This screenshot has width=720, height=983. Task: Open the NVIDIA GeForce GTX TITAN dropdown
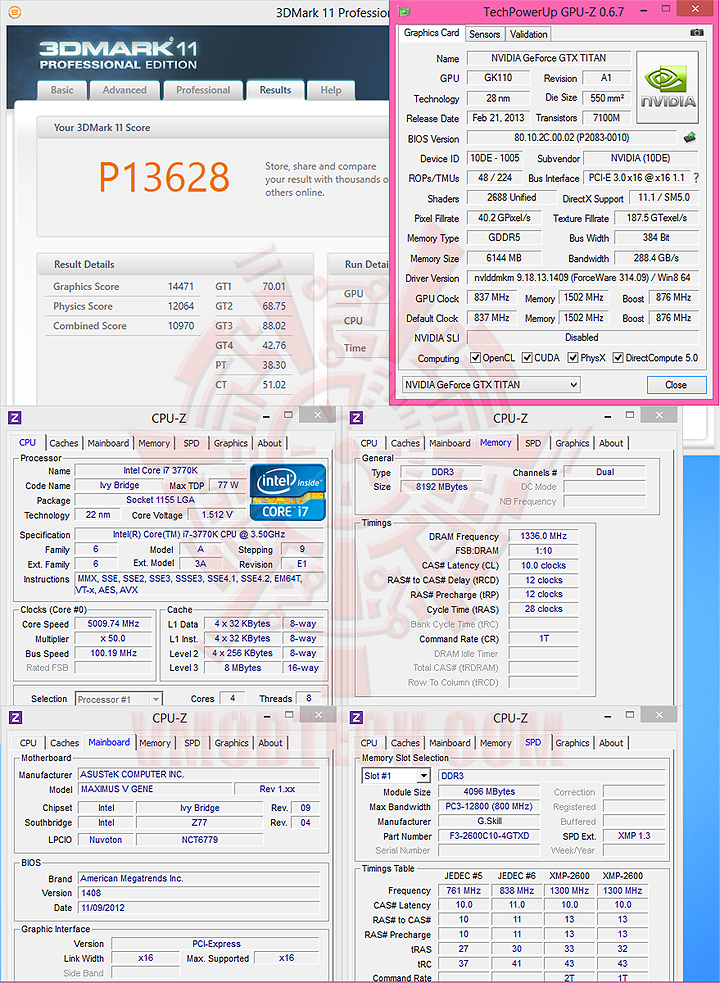491,385
